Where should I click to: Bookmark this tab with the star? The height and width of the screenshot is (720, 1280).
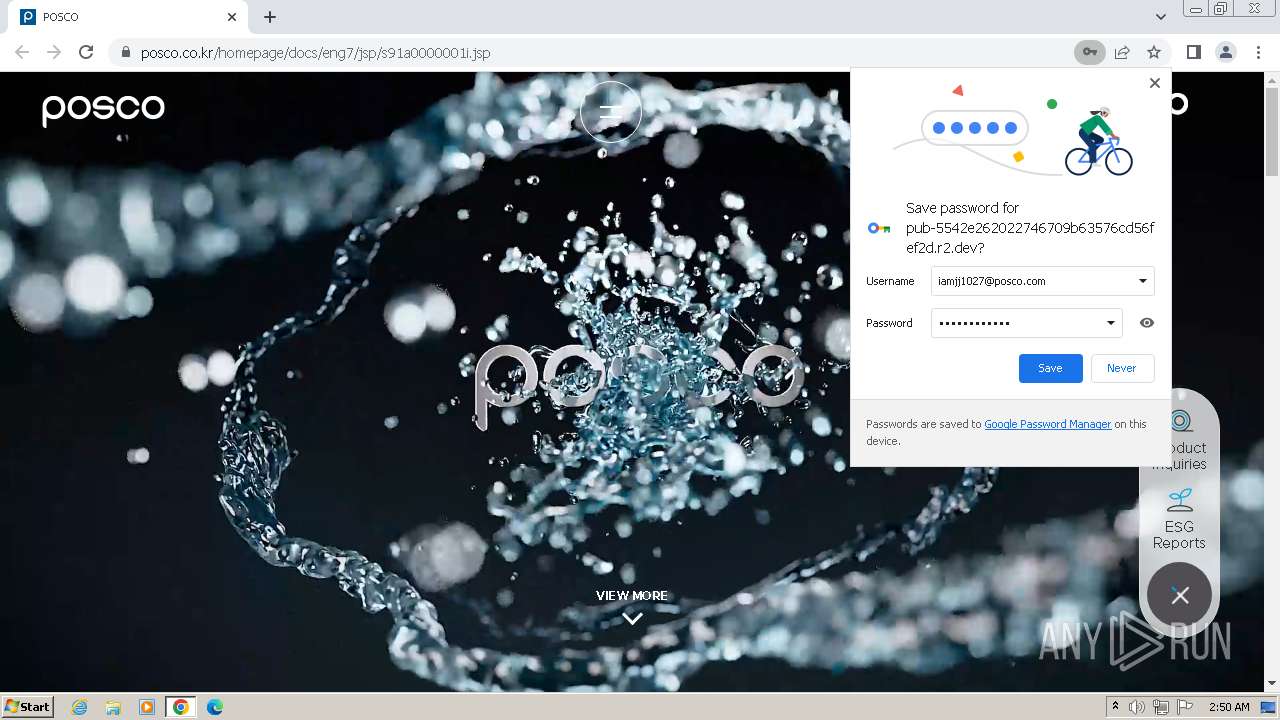coord(1154,52)
